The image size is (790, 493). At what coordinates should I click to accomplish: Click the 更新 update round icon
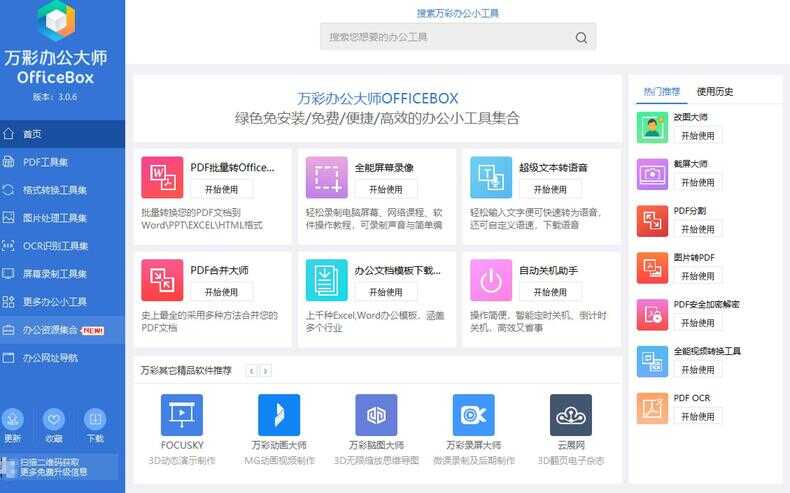13,419
